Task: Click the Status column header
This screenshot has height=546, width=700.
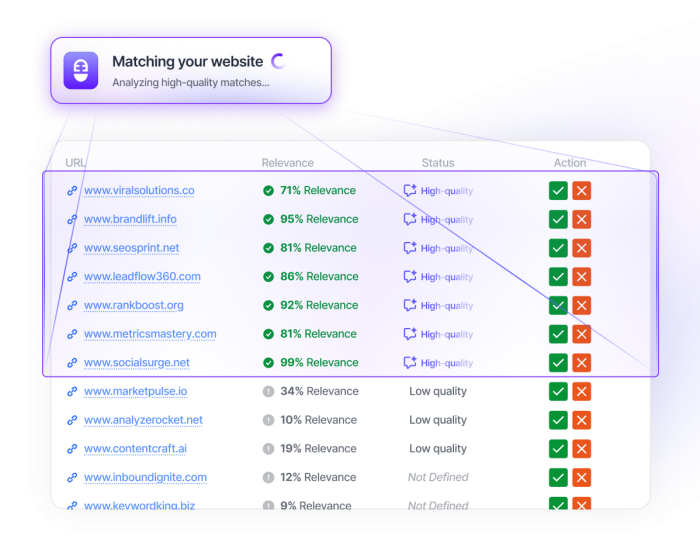Action: 438,163
